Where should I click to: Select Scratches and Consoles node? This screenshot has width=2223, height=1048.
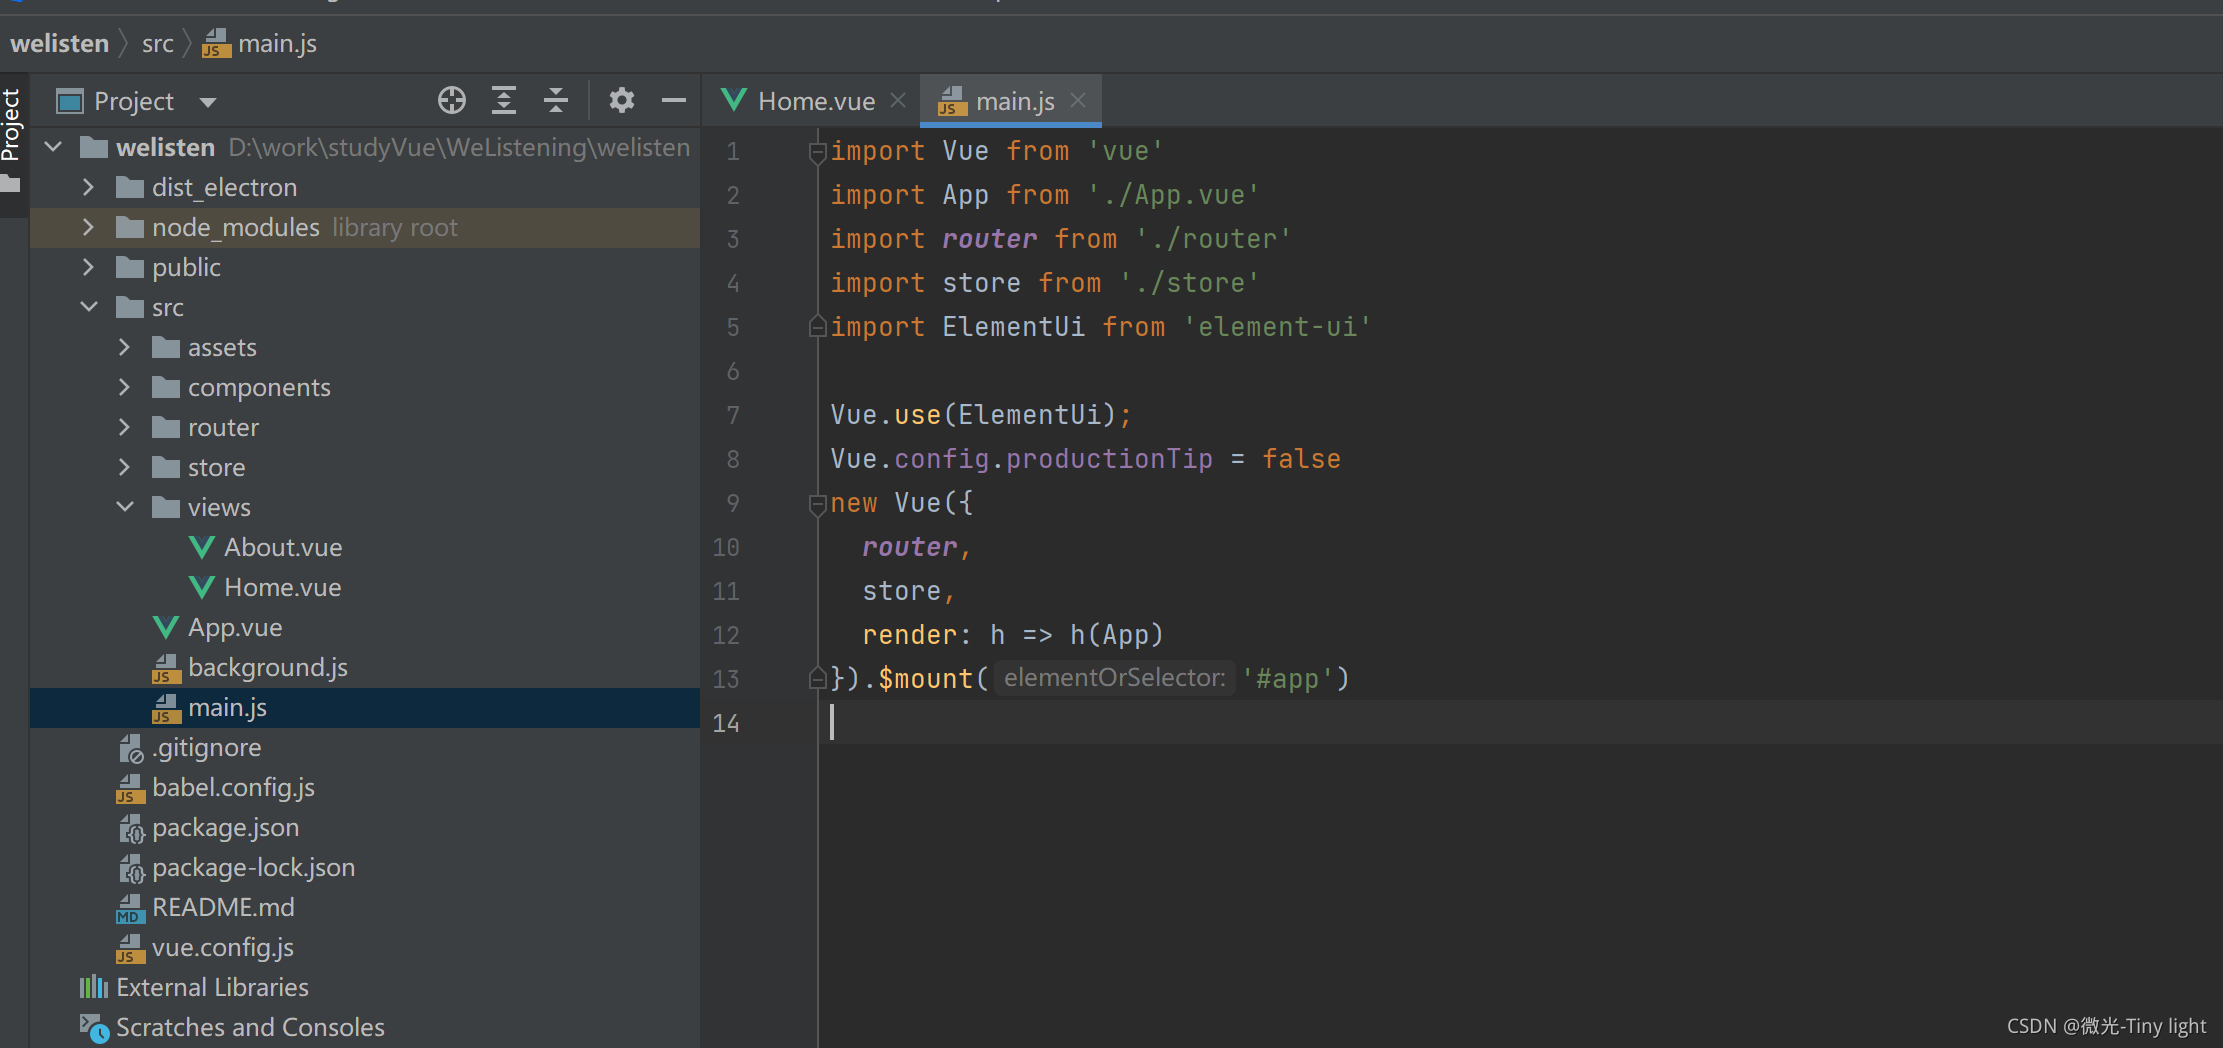click(250, 1027)
